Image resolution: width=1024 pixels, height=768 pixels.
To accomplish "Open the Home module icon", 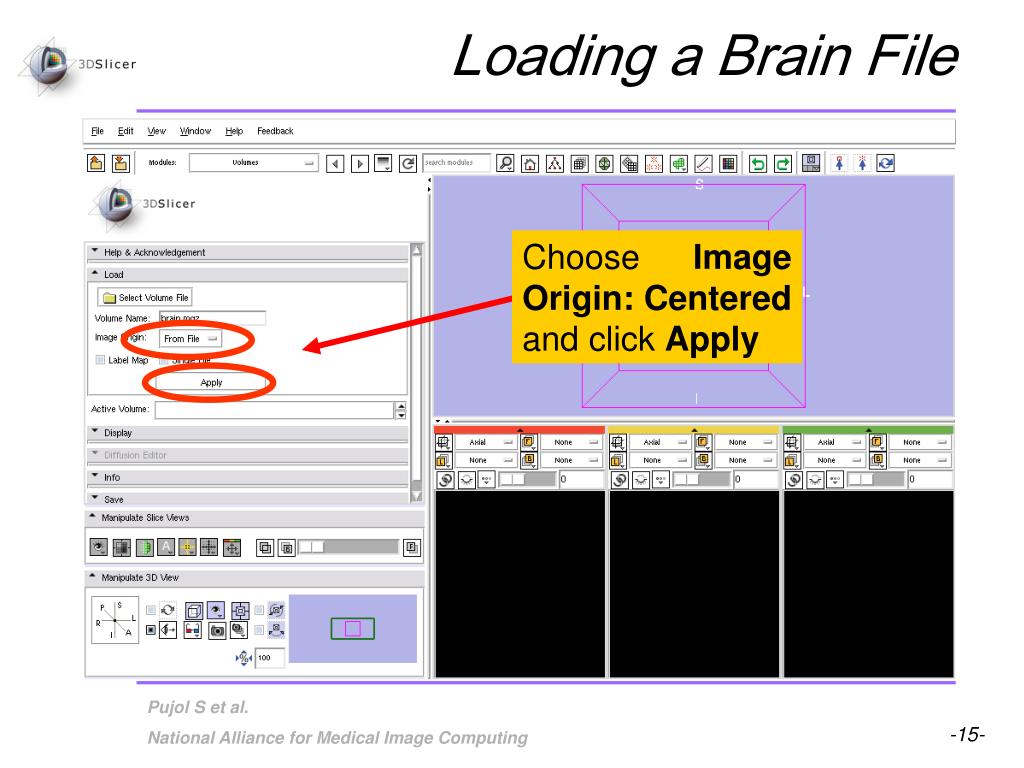I will coord(530,163).
